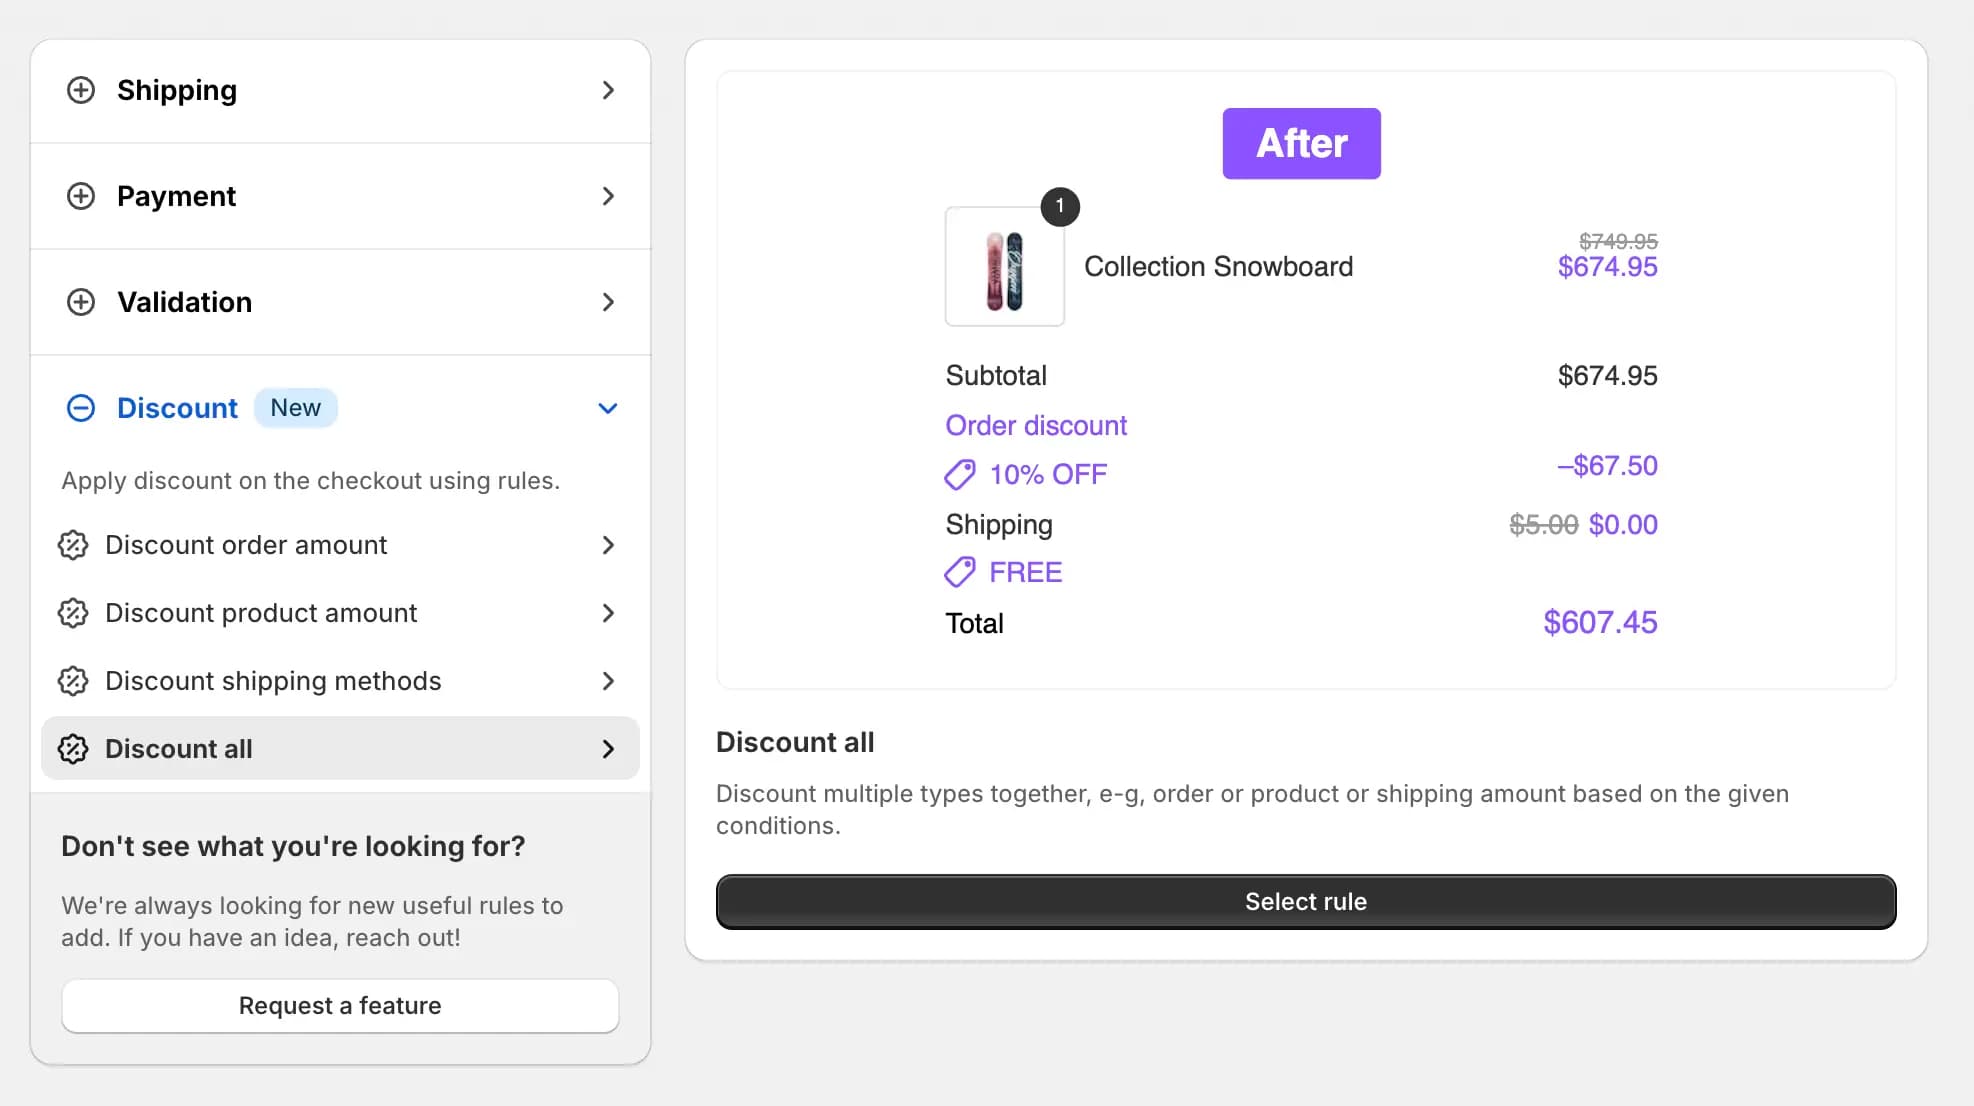Collapse the Discount section chevron
This screenshot has width=1974, height=1106.
[608, 408]
